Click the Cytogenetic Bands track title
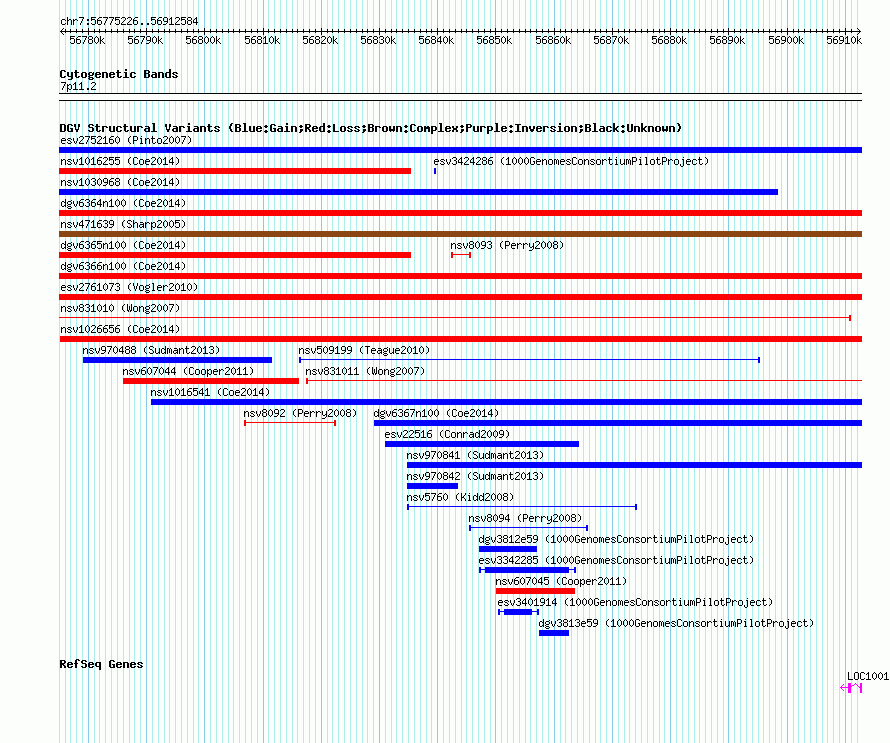The width and height of the screenshot is (890, 743). click(x=119, y=74)
